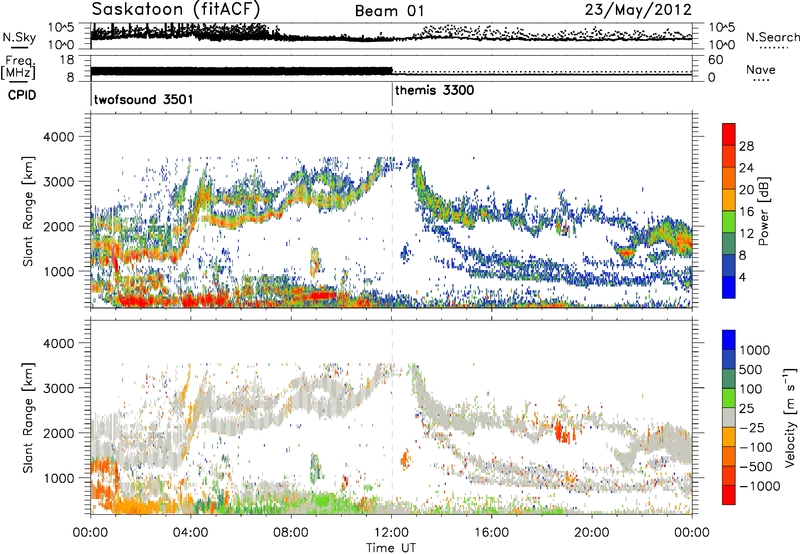Viewport: 800px width, 554px height.
Task: Pick the top red segment of Power colorbar
Action: click(x=729, y=134)
